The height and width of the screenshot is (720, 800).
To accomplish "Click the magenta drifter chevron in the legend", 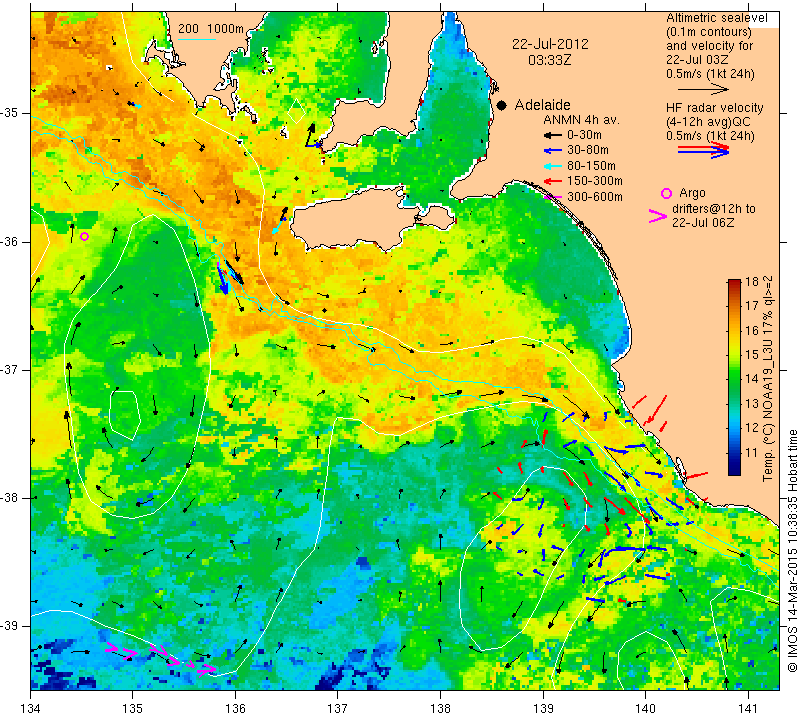I will click(x=658, y=216).
